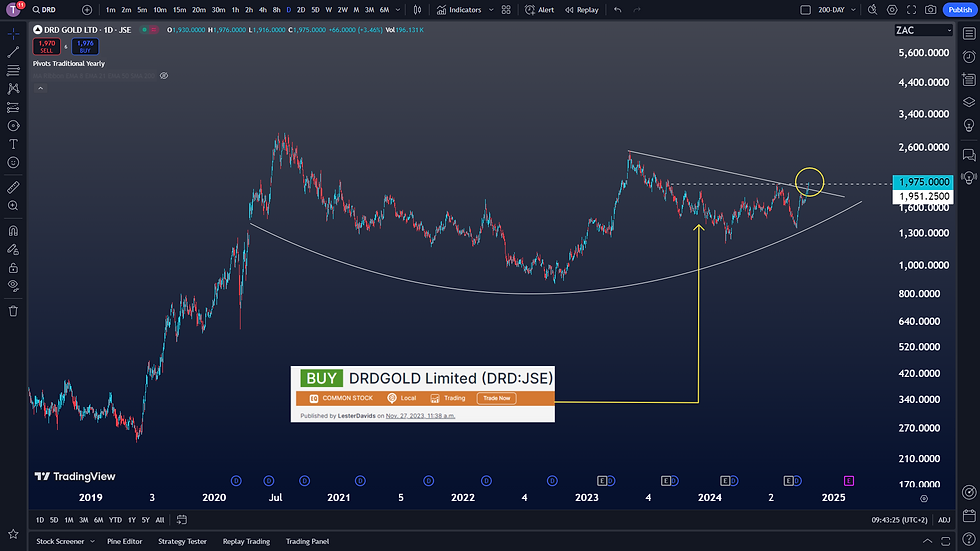Undo the last chart action
Viewport: 980px width, 551px height.
pos(618,9)
